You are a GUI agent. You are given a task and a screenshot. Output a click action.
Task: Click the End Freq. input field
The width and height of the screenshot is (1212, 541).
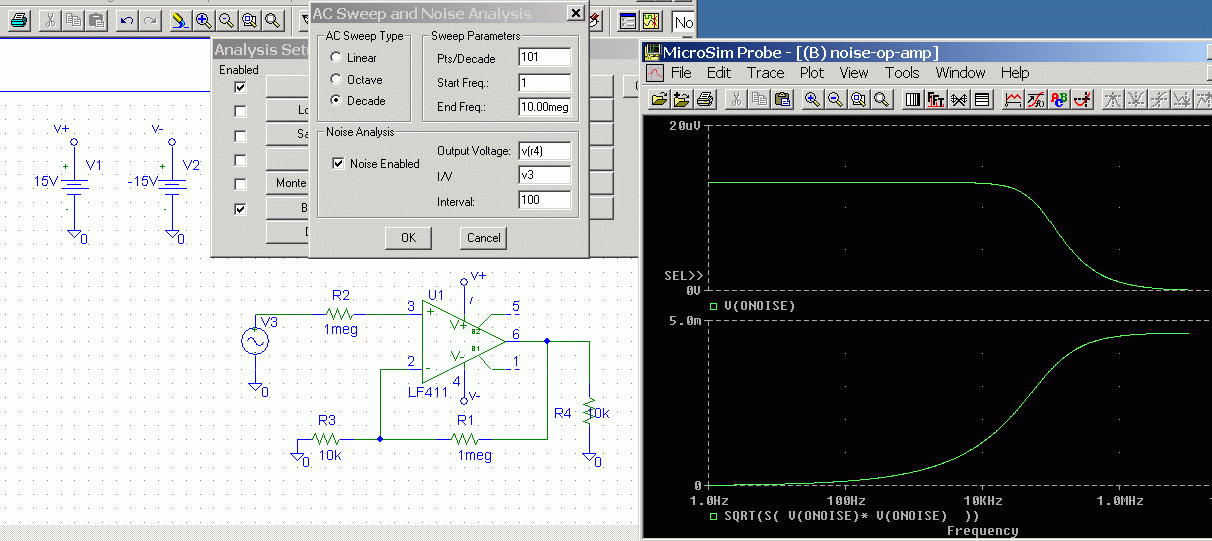click(x=544, y=107)
